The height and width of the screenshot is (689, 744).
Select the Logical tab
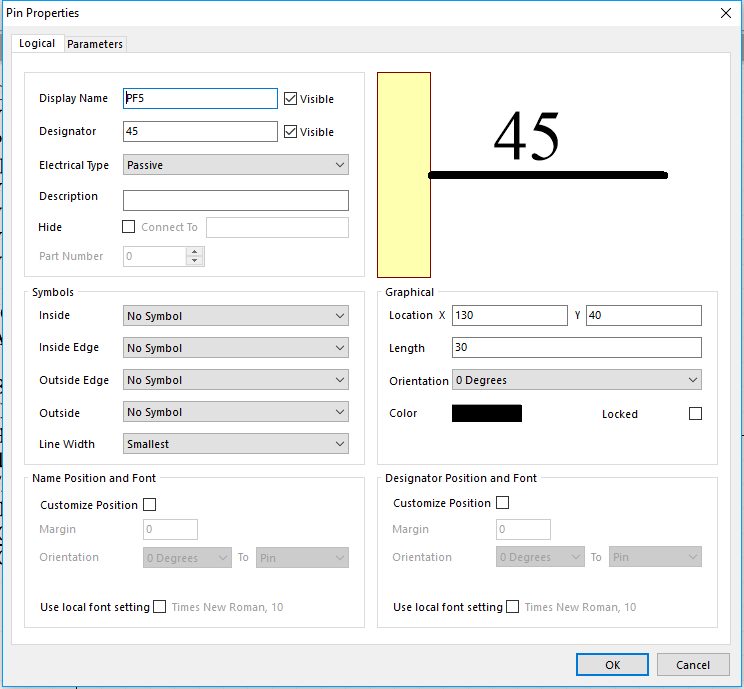click(37, 44)
